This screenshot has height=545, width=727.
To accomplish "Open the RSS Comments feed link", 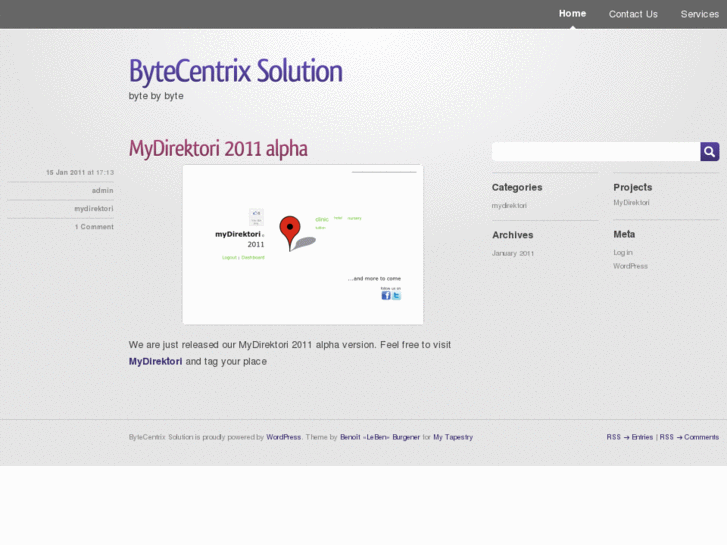I will [x=689, y=437].
